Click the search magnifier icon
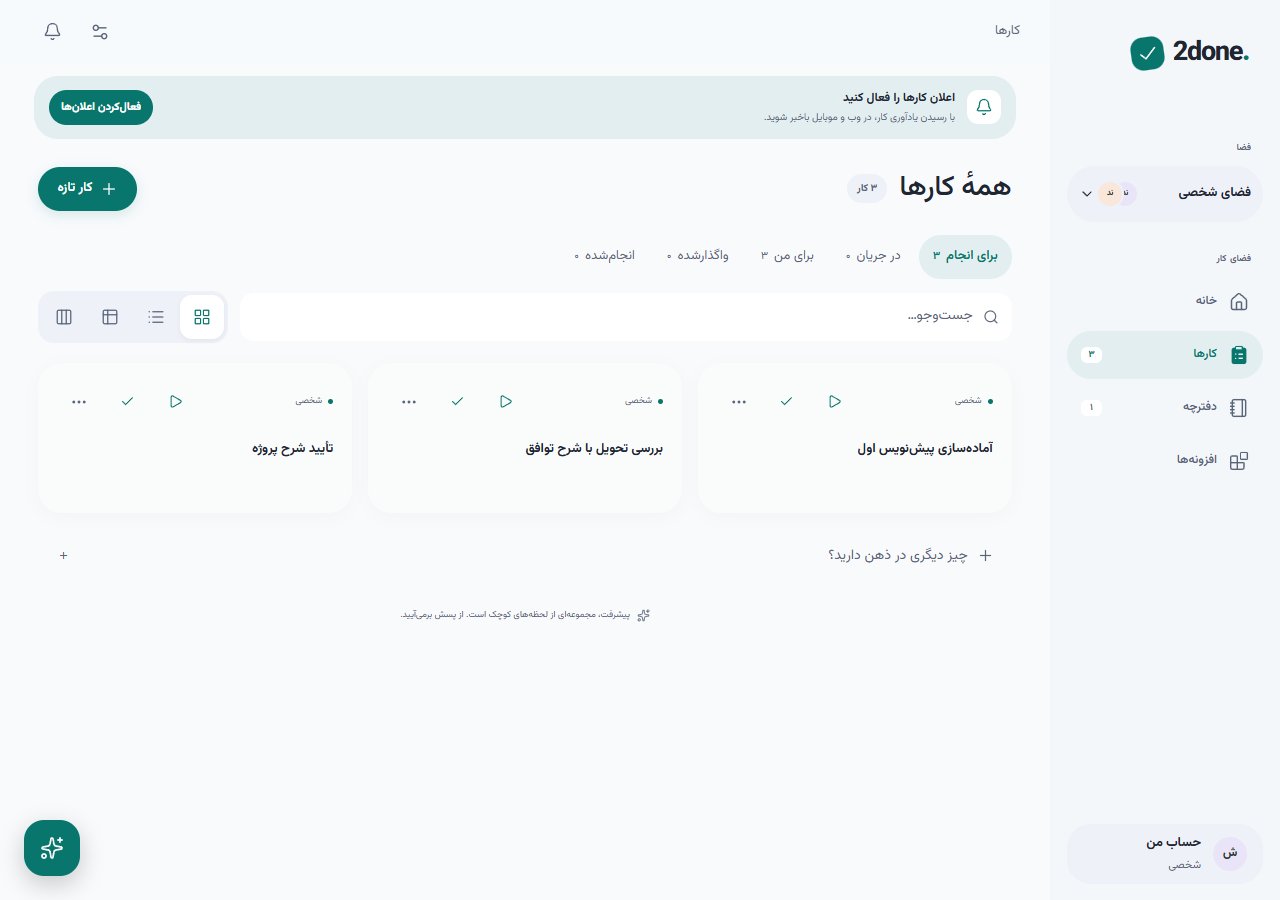Image resolution: width=1280 pixels, height=900 pixels. (x=991, y=317)
